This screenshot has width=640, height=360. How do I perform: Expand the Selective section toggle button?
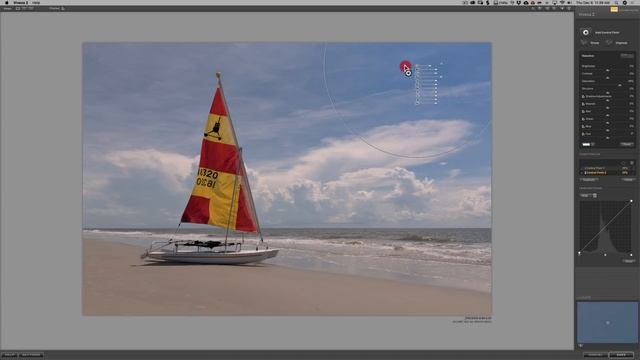[x=627, y=56]
